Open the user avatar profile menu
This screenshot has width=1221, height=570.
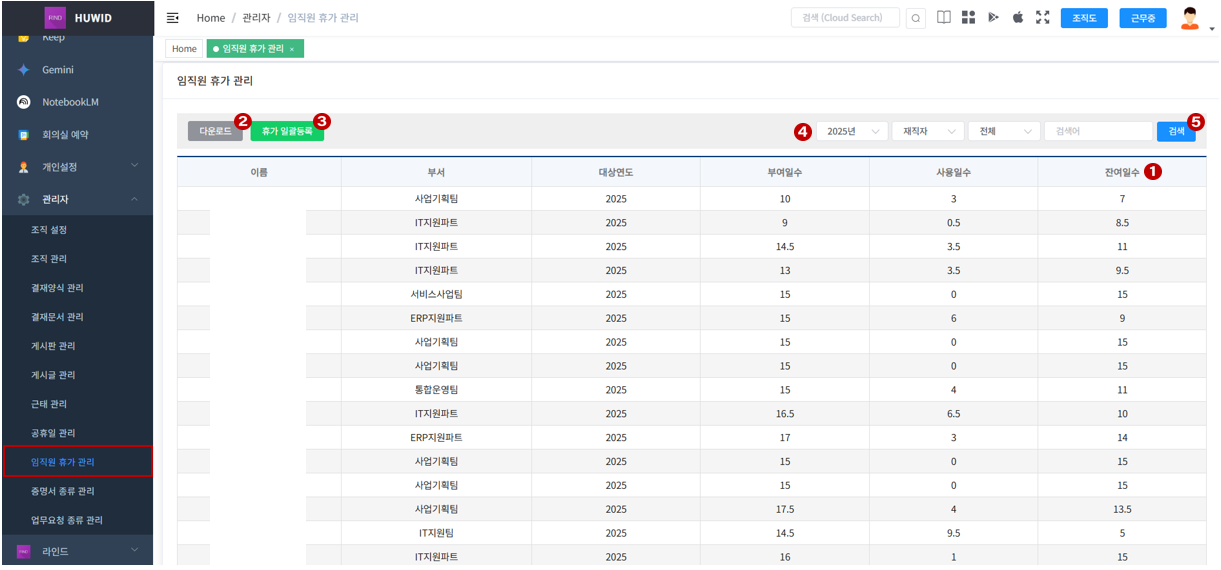click(x=1191, y=18)
